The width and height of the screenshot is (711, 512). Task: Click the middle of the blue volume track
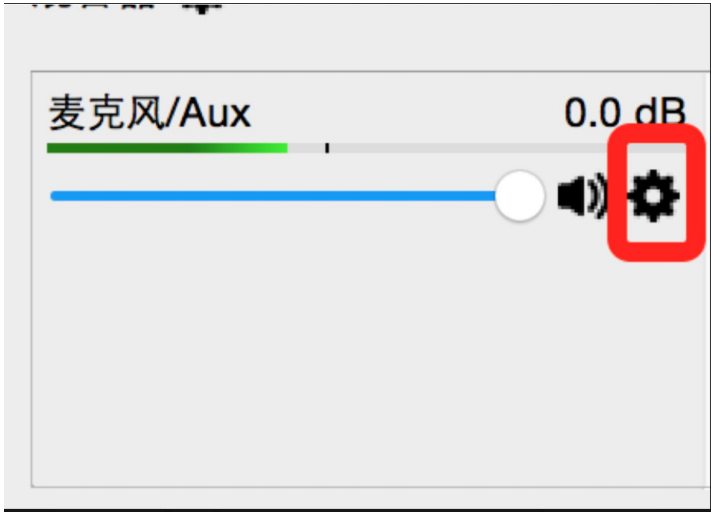(274, 196)
